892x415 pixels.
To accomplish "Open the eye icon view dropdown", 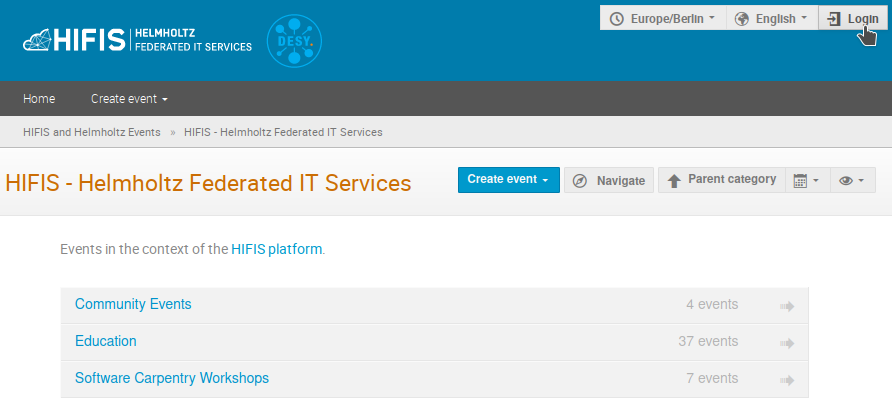I will [x=853, y=180].
